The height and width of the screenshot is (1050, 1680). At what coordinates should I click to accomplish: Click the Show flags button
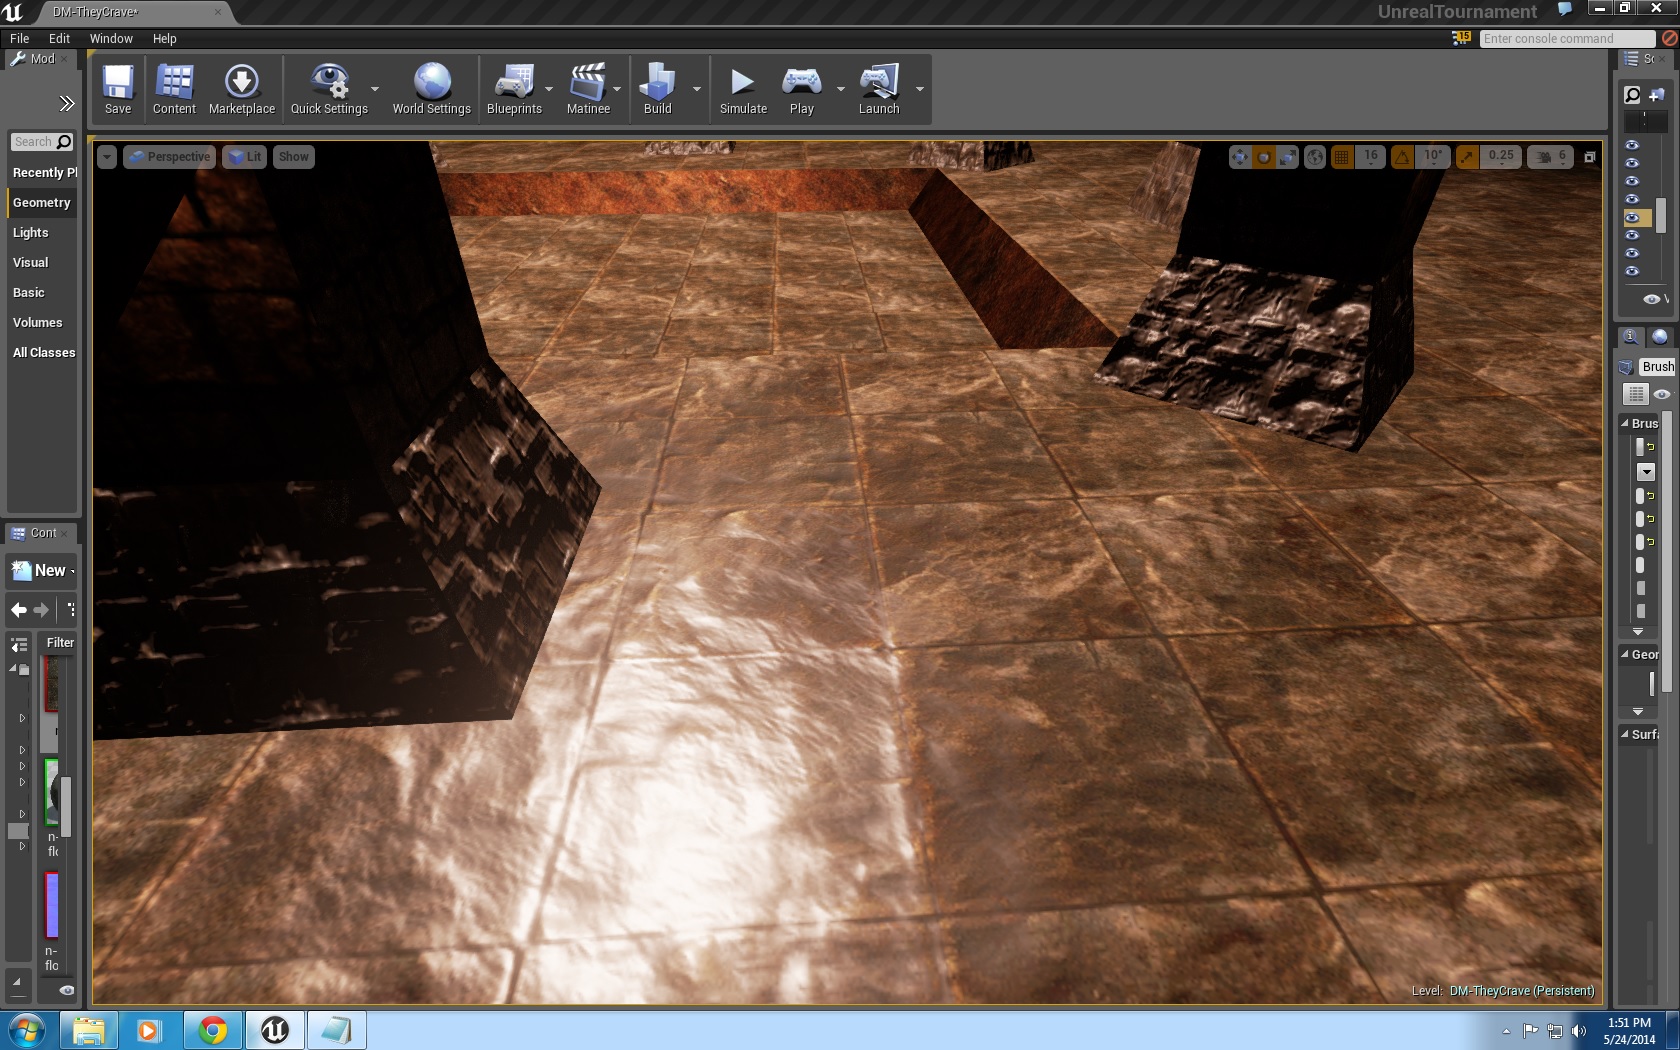click(293, 157)
